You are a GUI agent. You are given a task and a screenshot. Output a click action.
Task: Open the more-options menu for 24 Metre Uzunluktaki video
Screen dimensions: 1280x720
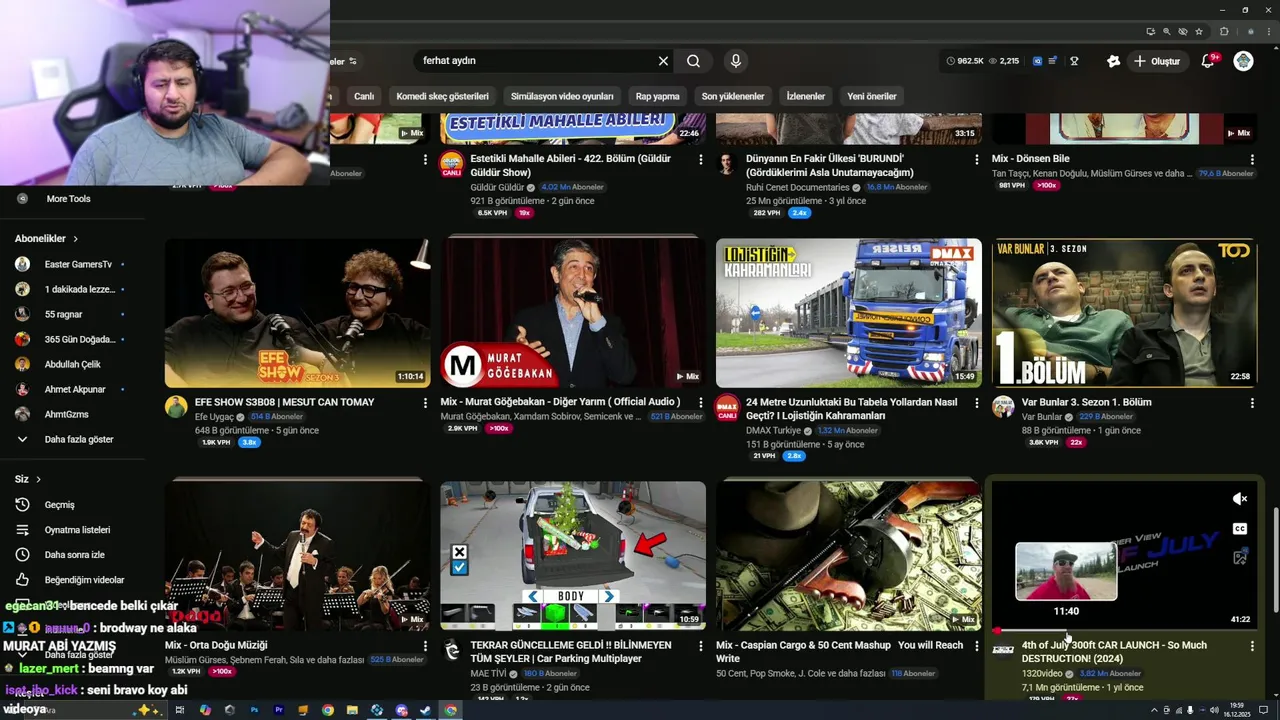977,403
